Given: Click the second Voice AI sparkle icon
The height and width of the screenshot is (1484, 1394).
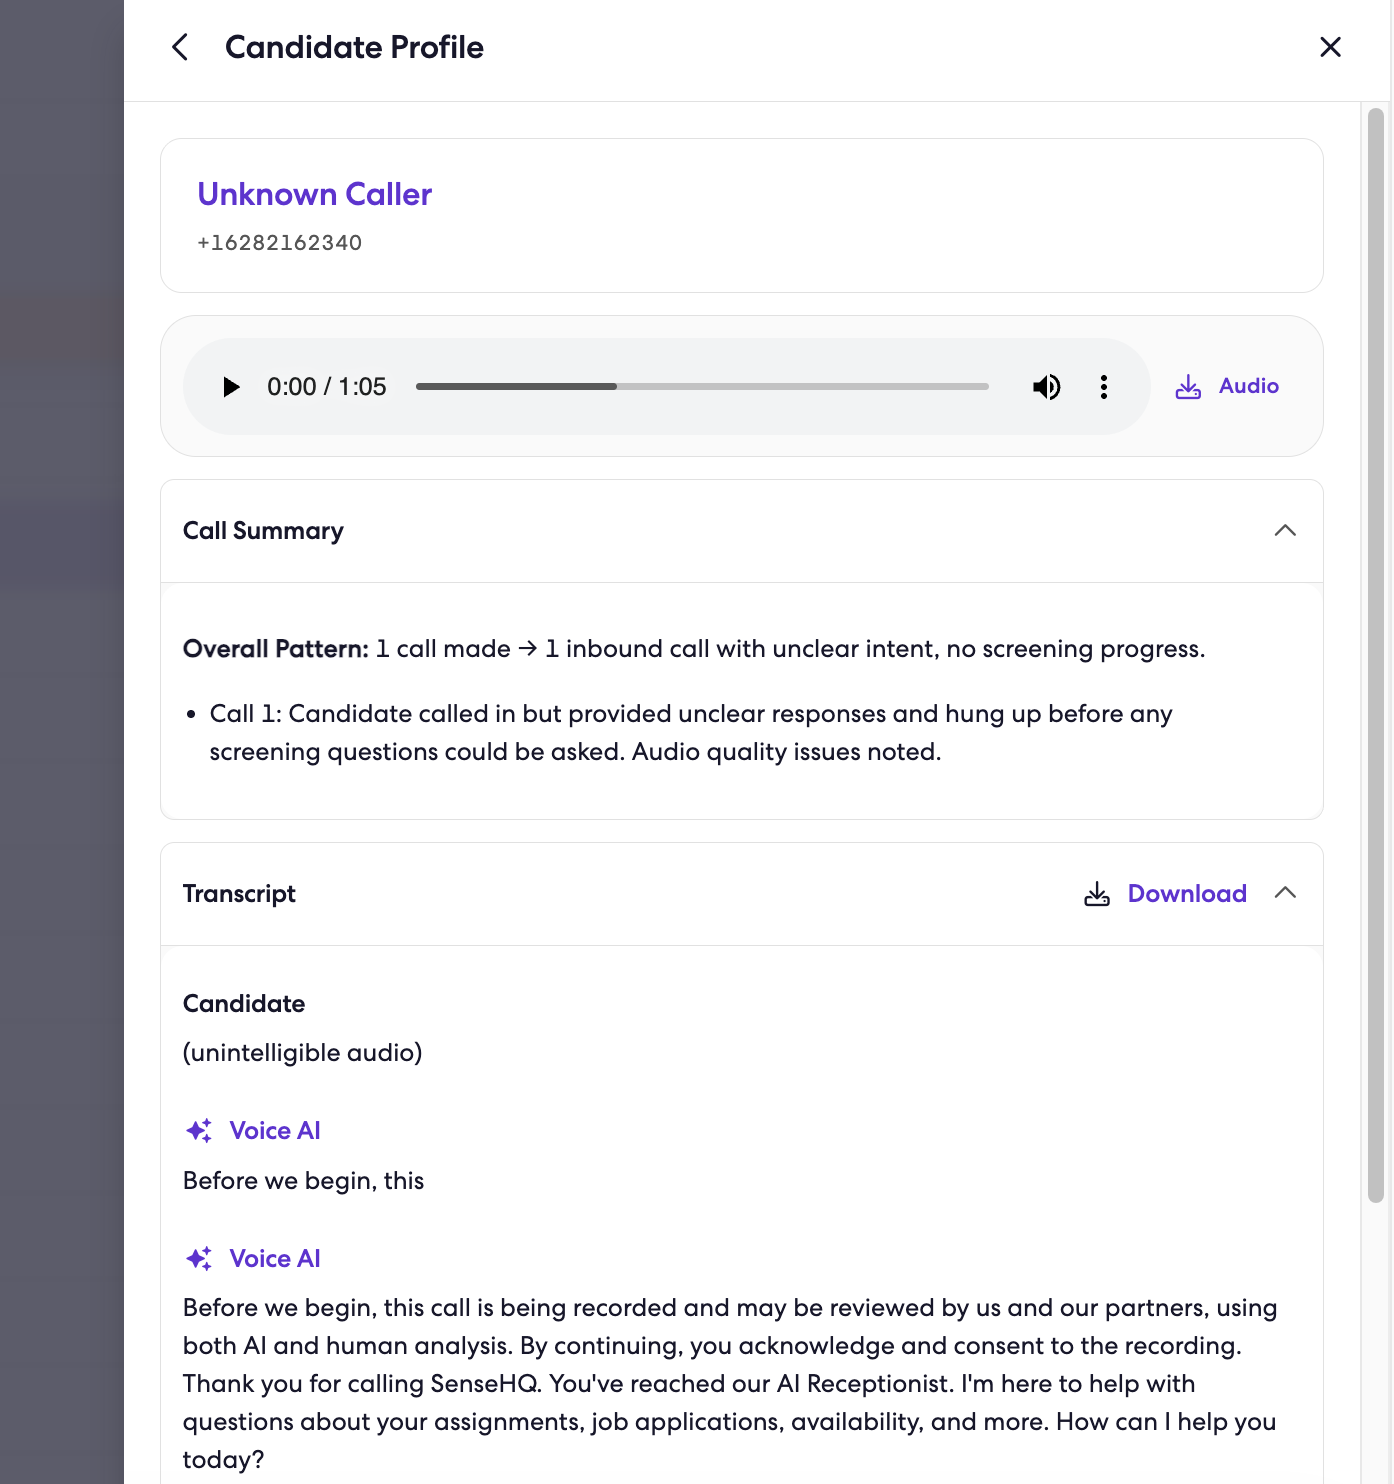Looking at the screenshot, I should pyautogui.click(x=199, y=1259).
